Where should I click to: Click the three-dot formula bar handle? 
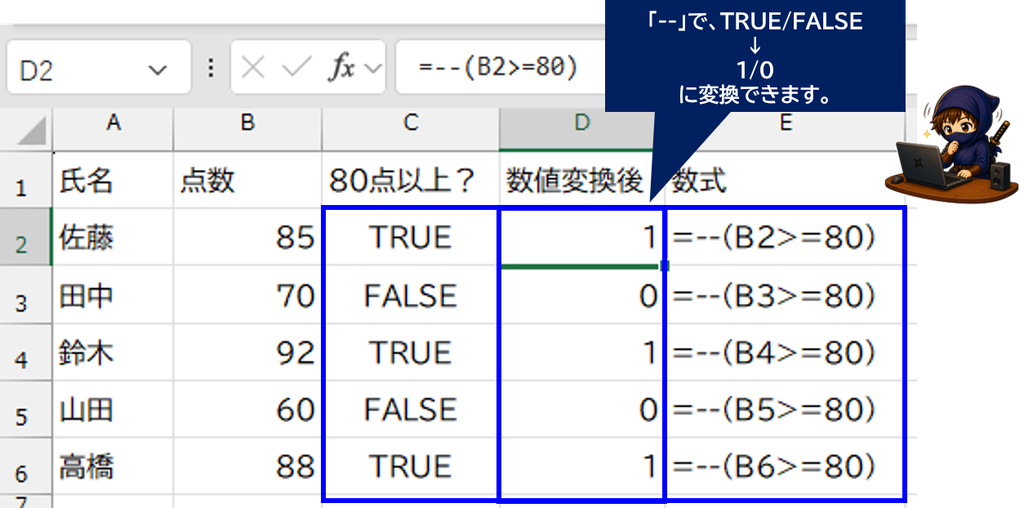coord(211,68)
